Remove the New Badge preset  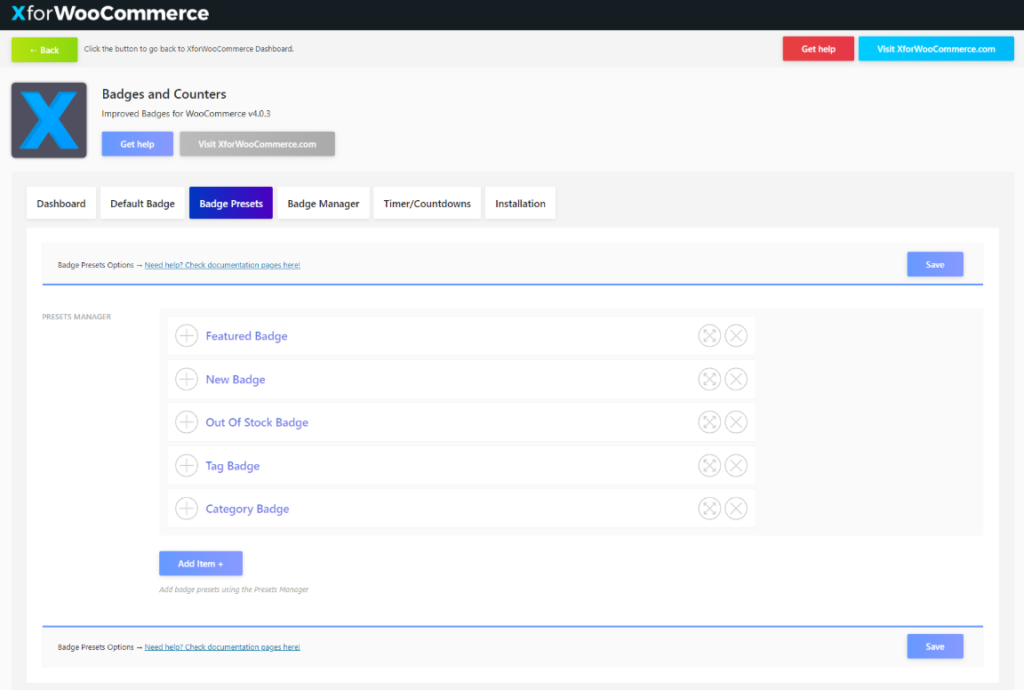coord(736,379)
